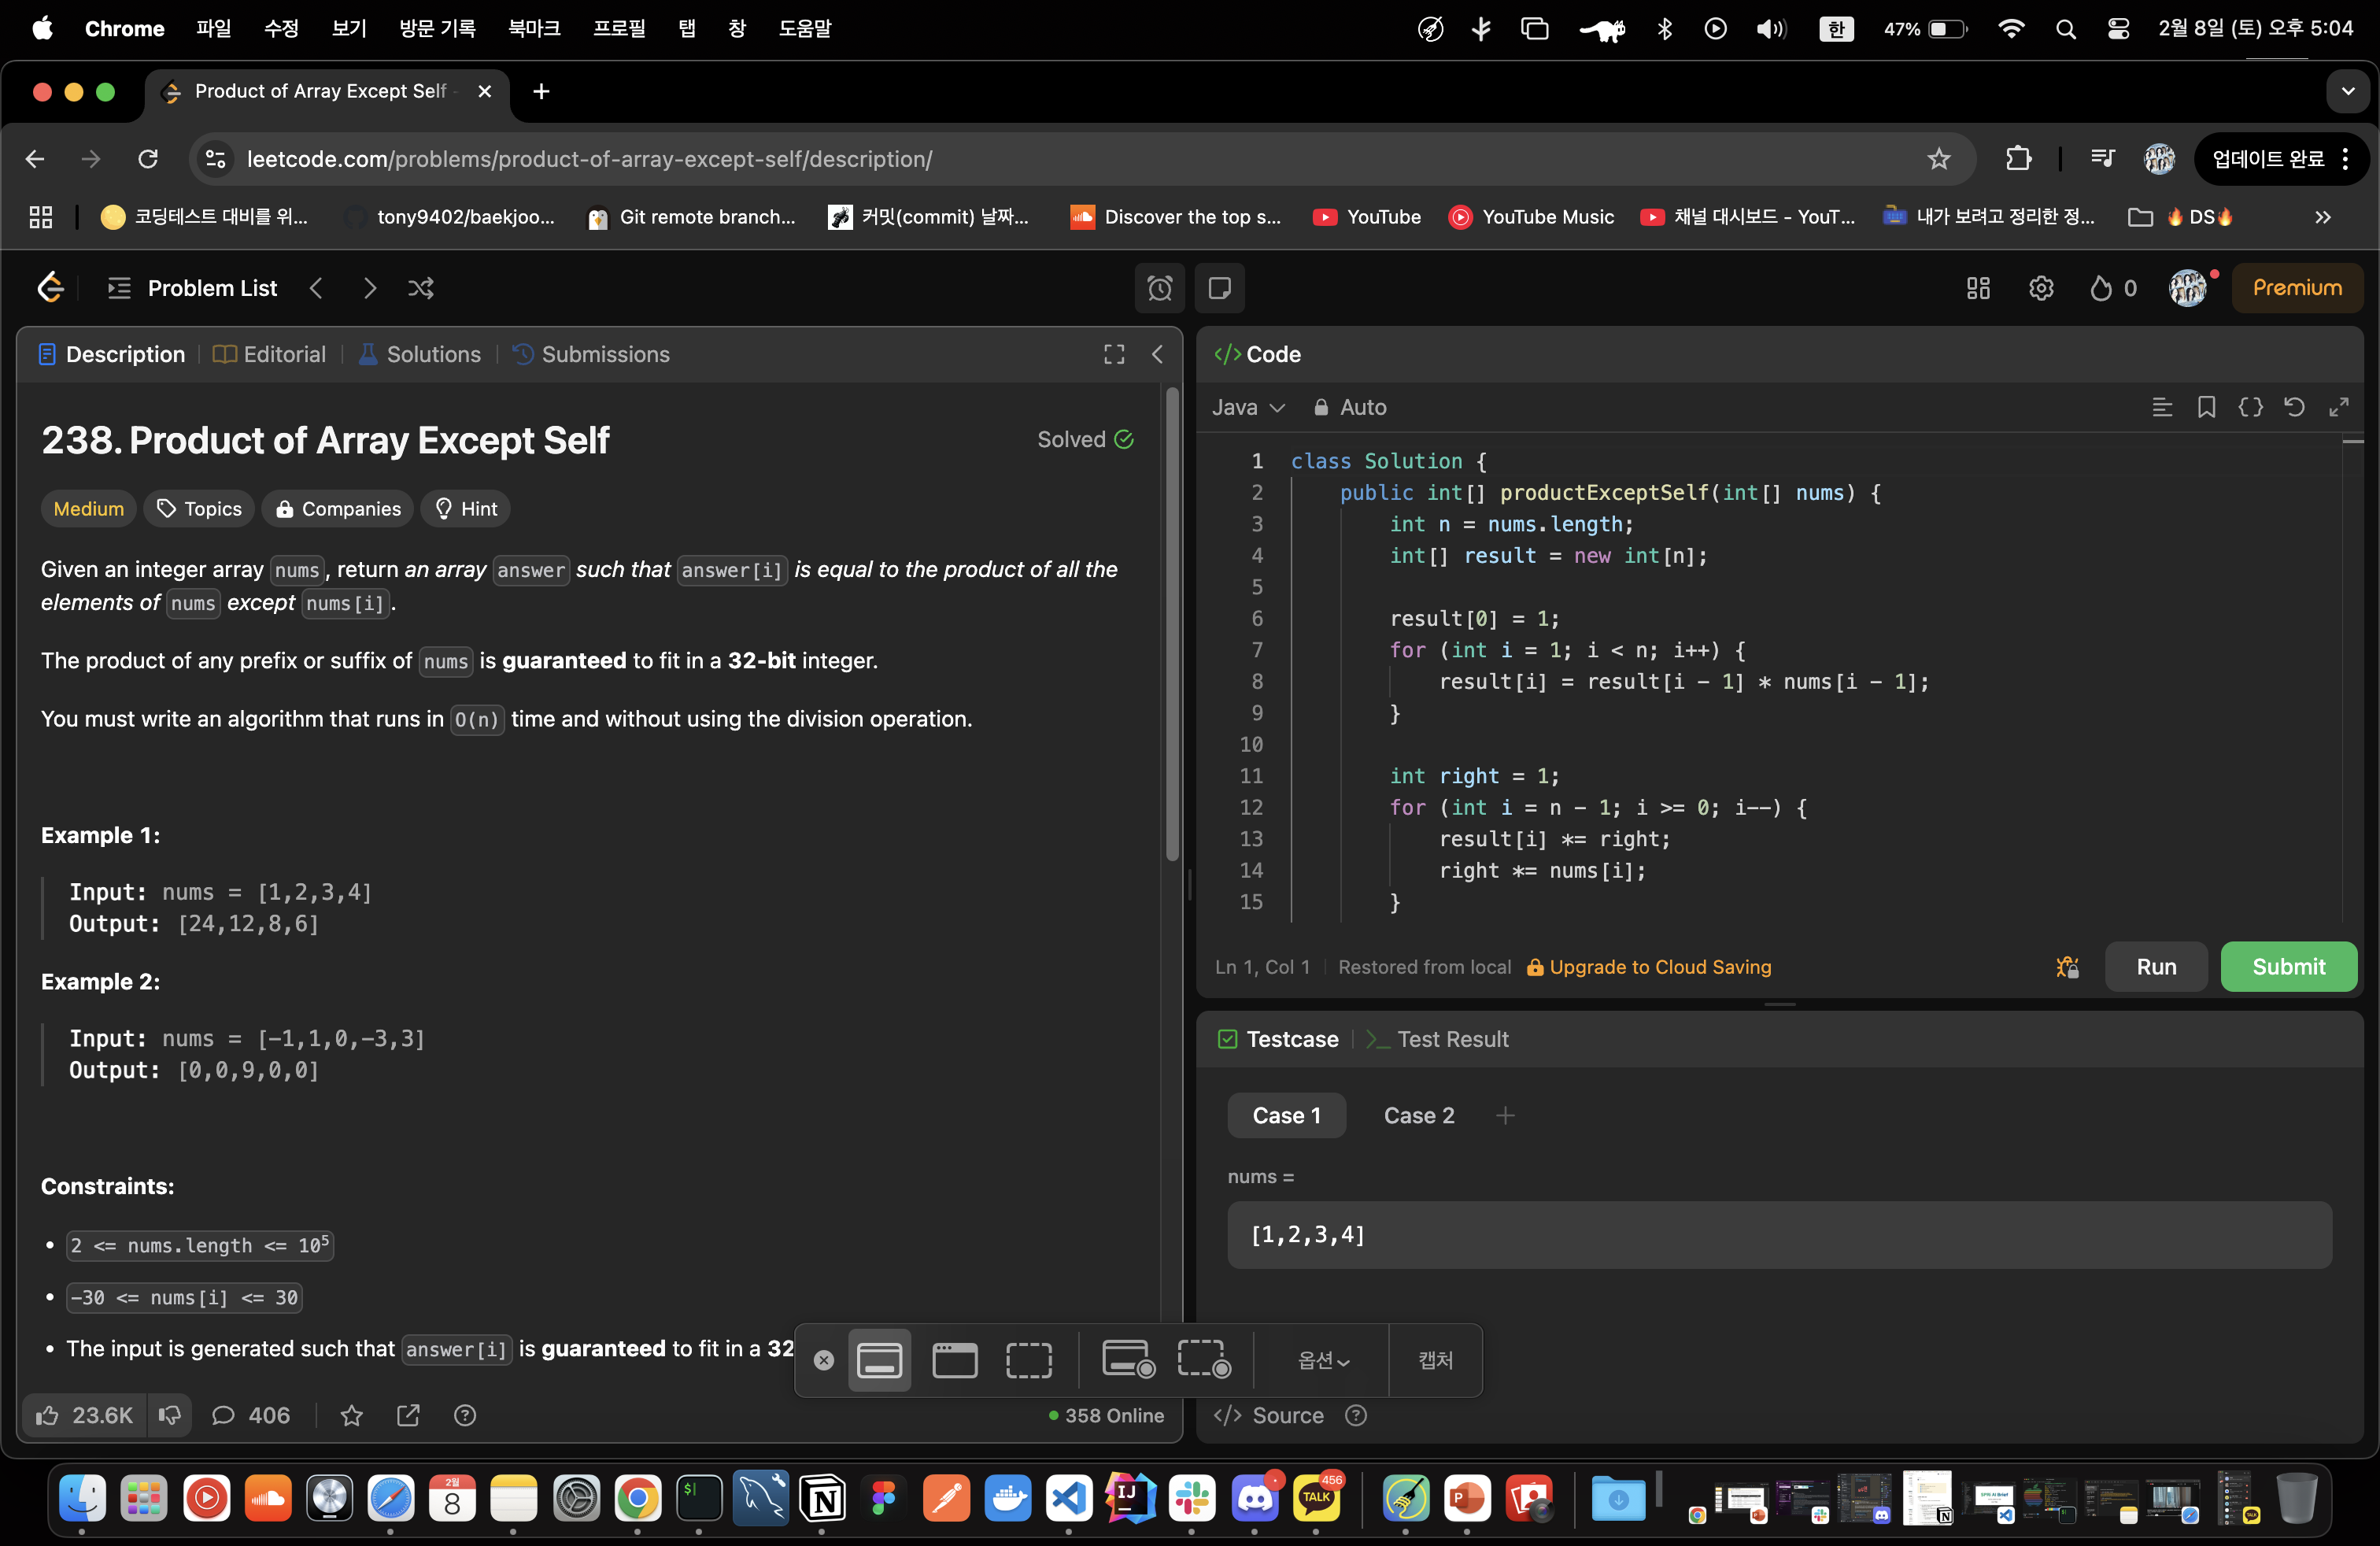The height and width of the screenshot is (1546, 2380).
Task: Open LeetCode settings gear
Action: (x=2040, y=288)
